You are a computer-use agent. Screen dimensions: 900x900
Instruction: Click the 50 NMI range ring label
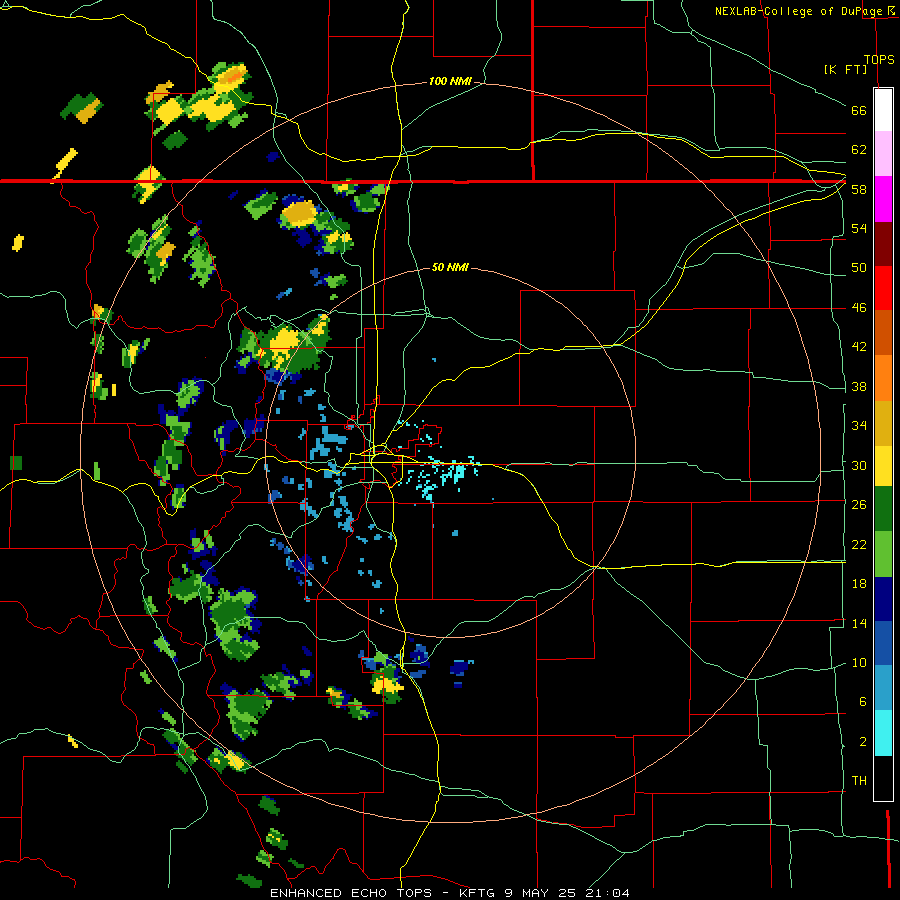(450, 267)
